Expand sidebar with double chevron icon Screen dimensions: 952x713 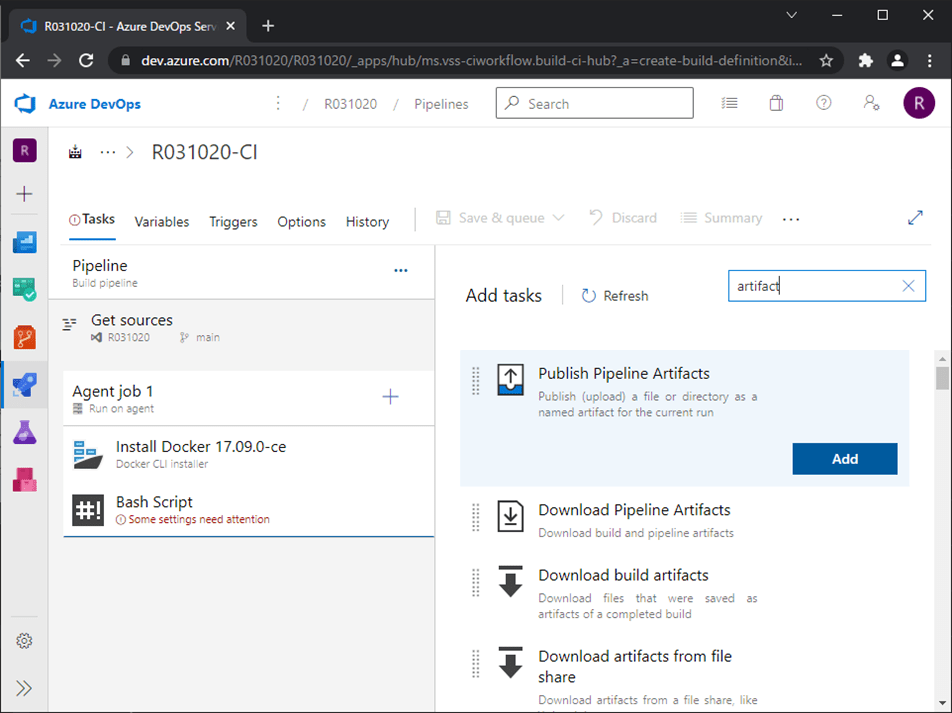tap(24, 688)
